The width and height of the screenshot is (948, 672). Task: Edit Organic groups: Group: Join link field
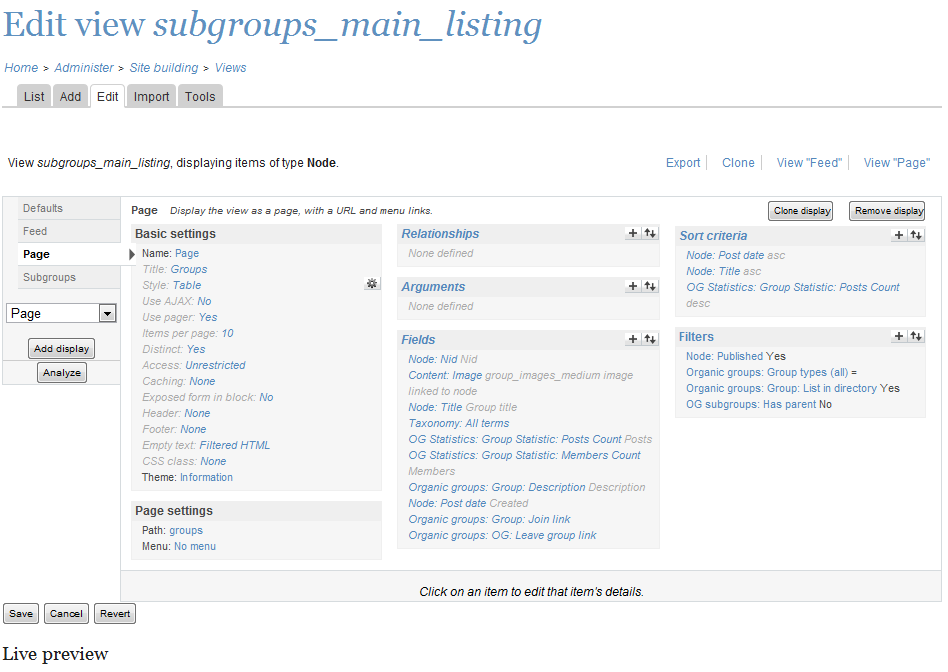tap(489, 519)
